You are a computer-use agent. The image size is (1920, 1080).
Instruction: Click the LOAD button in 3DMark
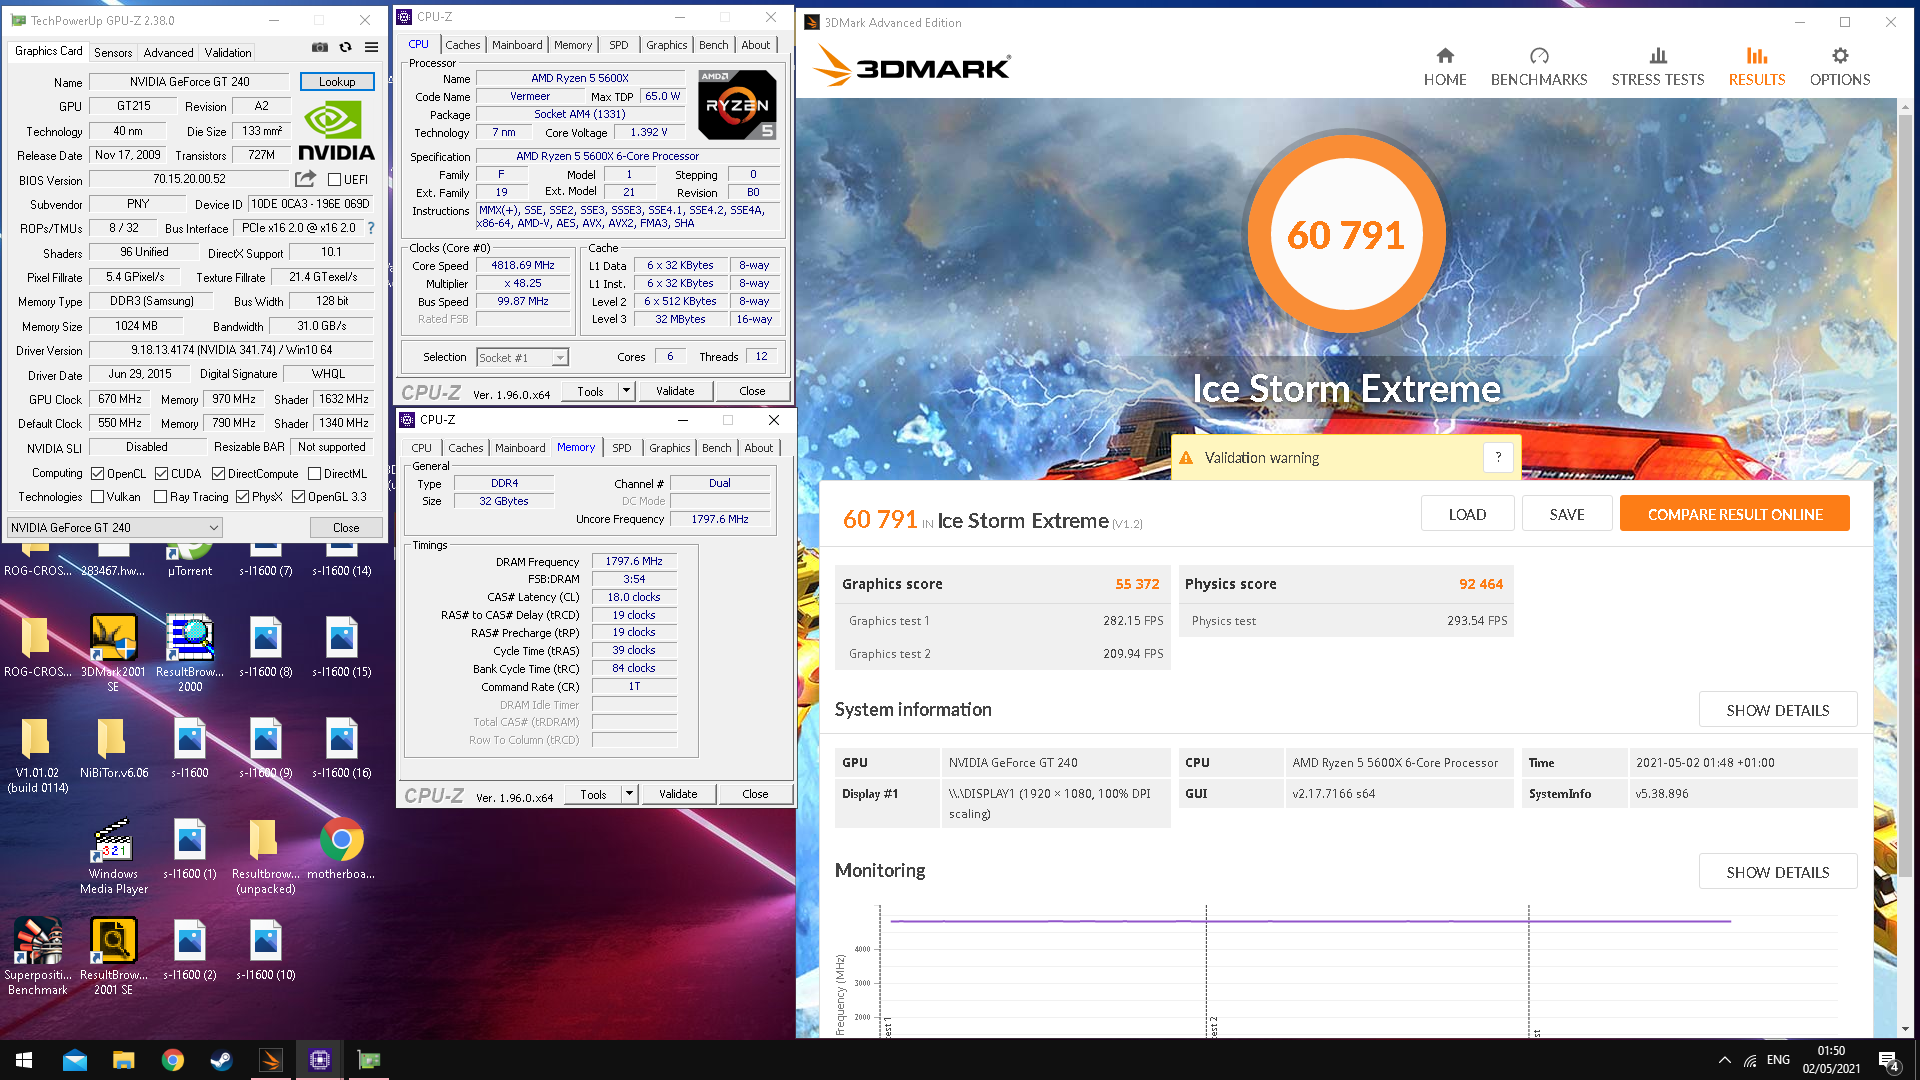pos(1467,514)
